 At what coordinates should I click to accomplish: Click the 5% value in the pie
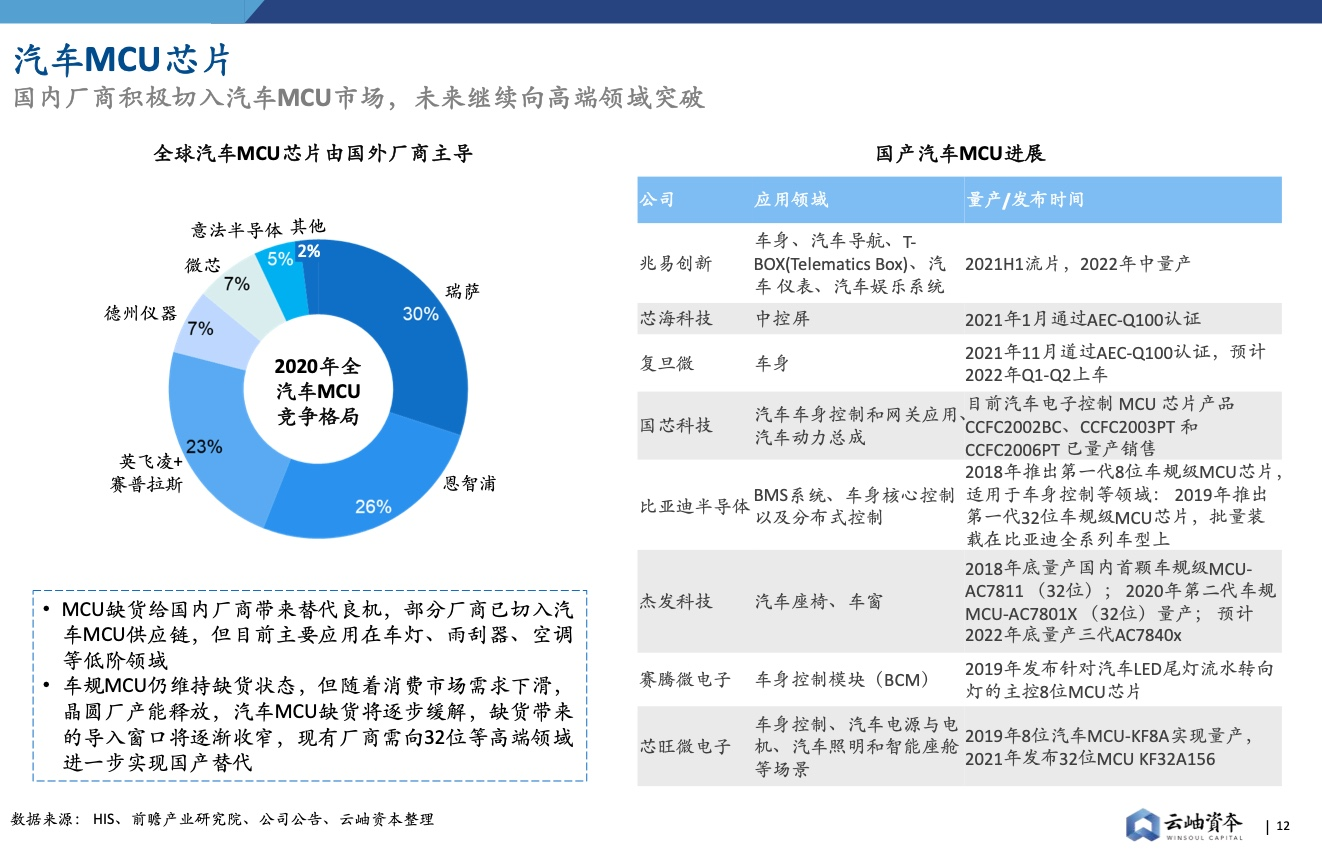[x=280, y=259]
